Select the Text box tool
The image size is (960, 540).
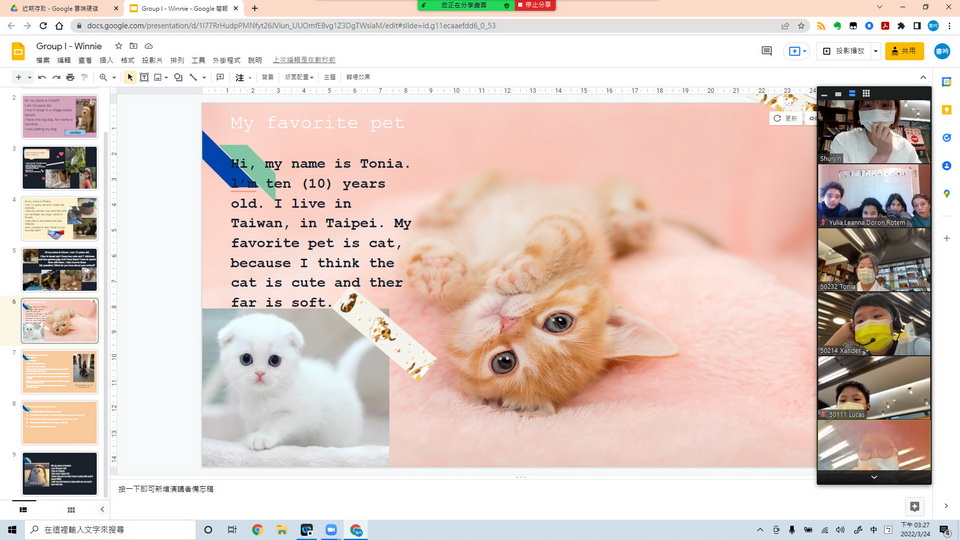tap(144, 77)
